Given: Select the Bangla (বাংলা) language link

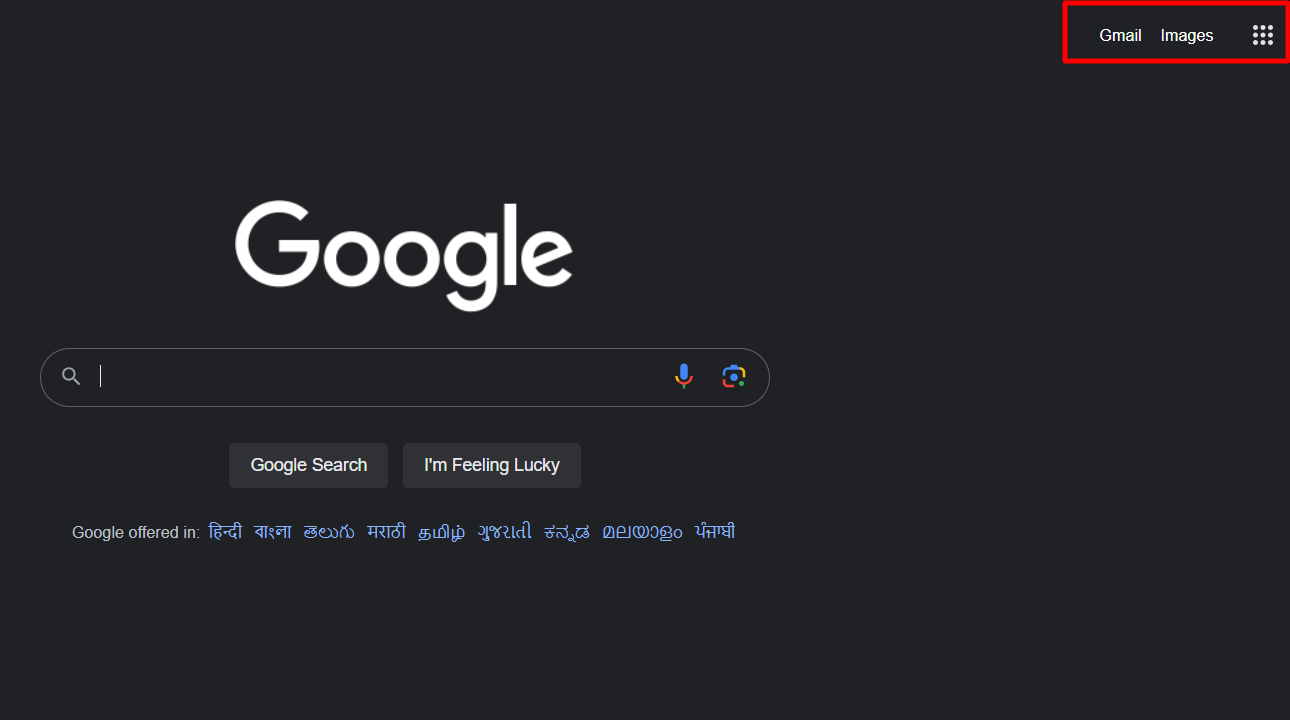Looking at the screenshot, I should point(273,532).
